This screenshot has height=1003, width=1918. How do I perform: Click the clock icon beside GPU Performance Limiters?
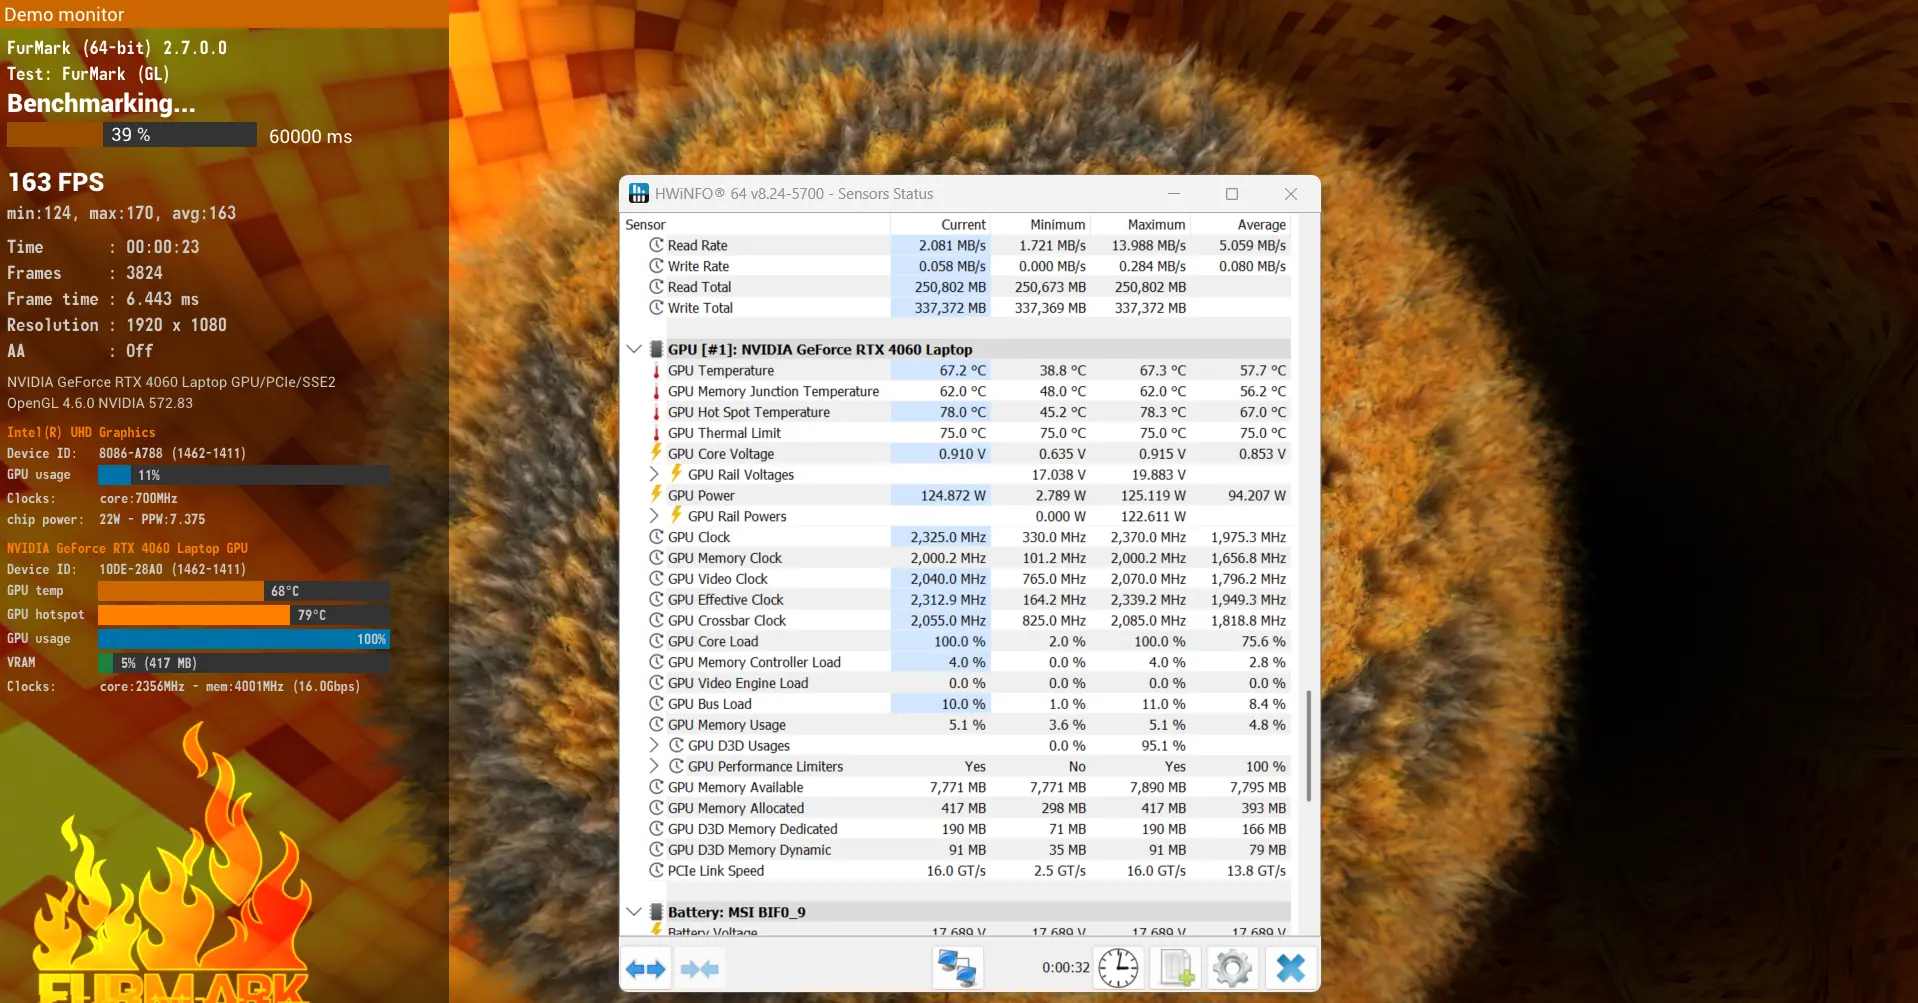[676, 766]
